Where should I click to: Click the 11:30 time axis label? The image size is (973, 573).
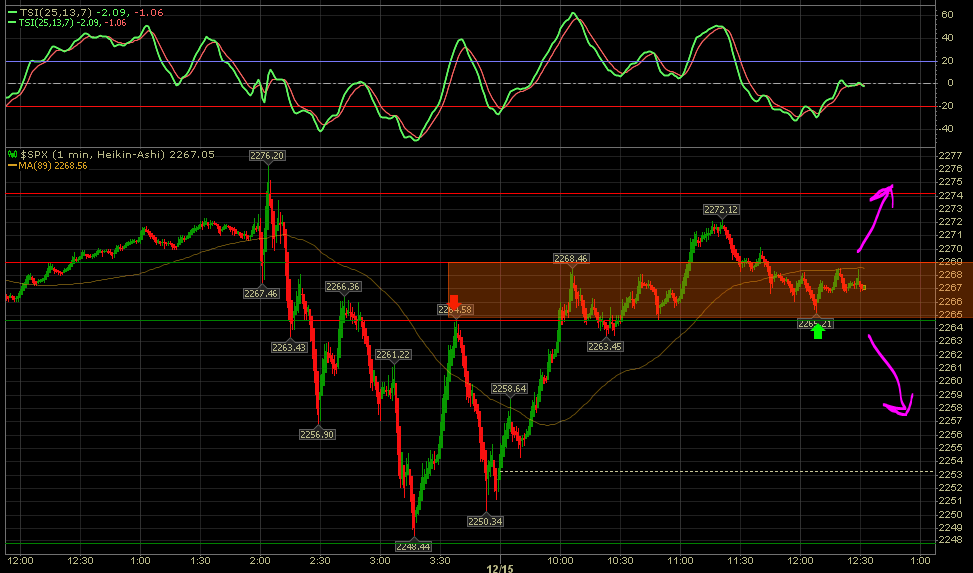(x=740, y=561)
